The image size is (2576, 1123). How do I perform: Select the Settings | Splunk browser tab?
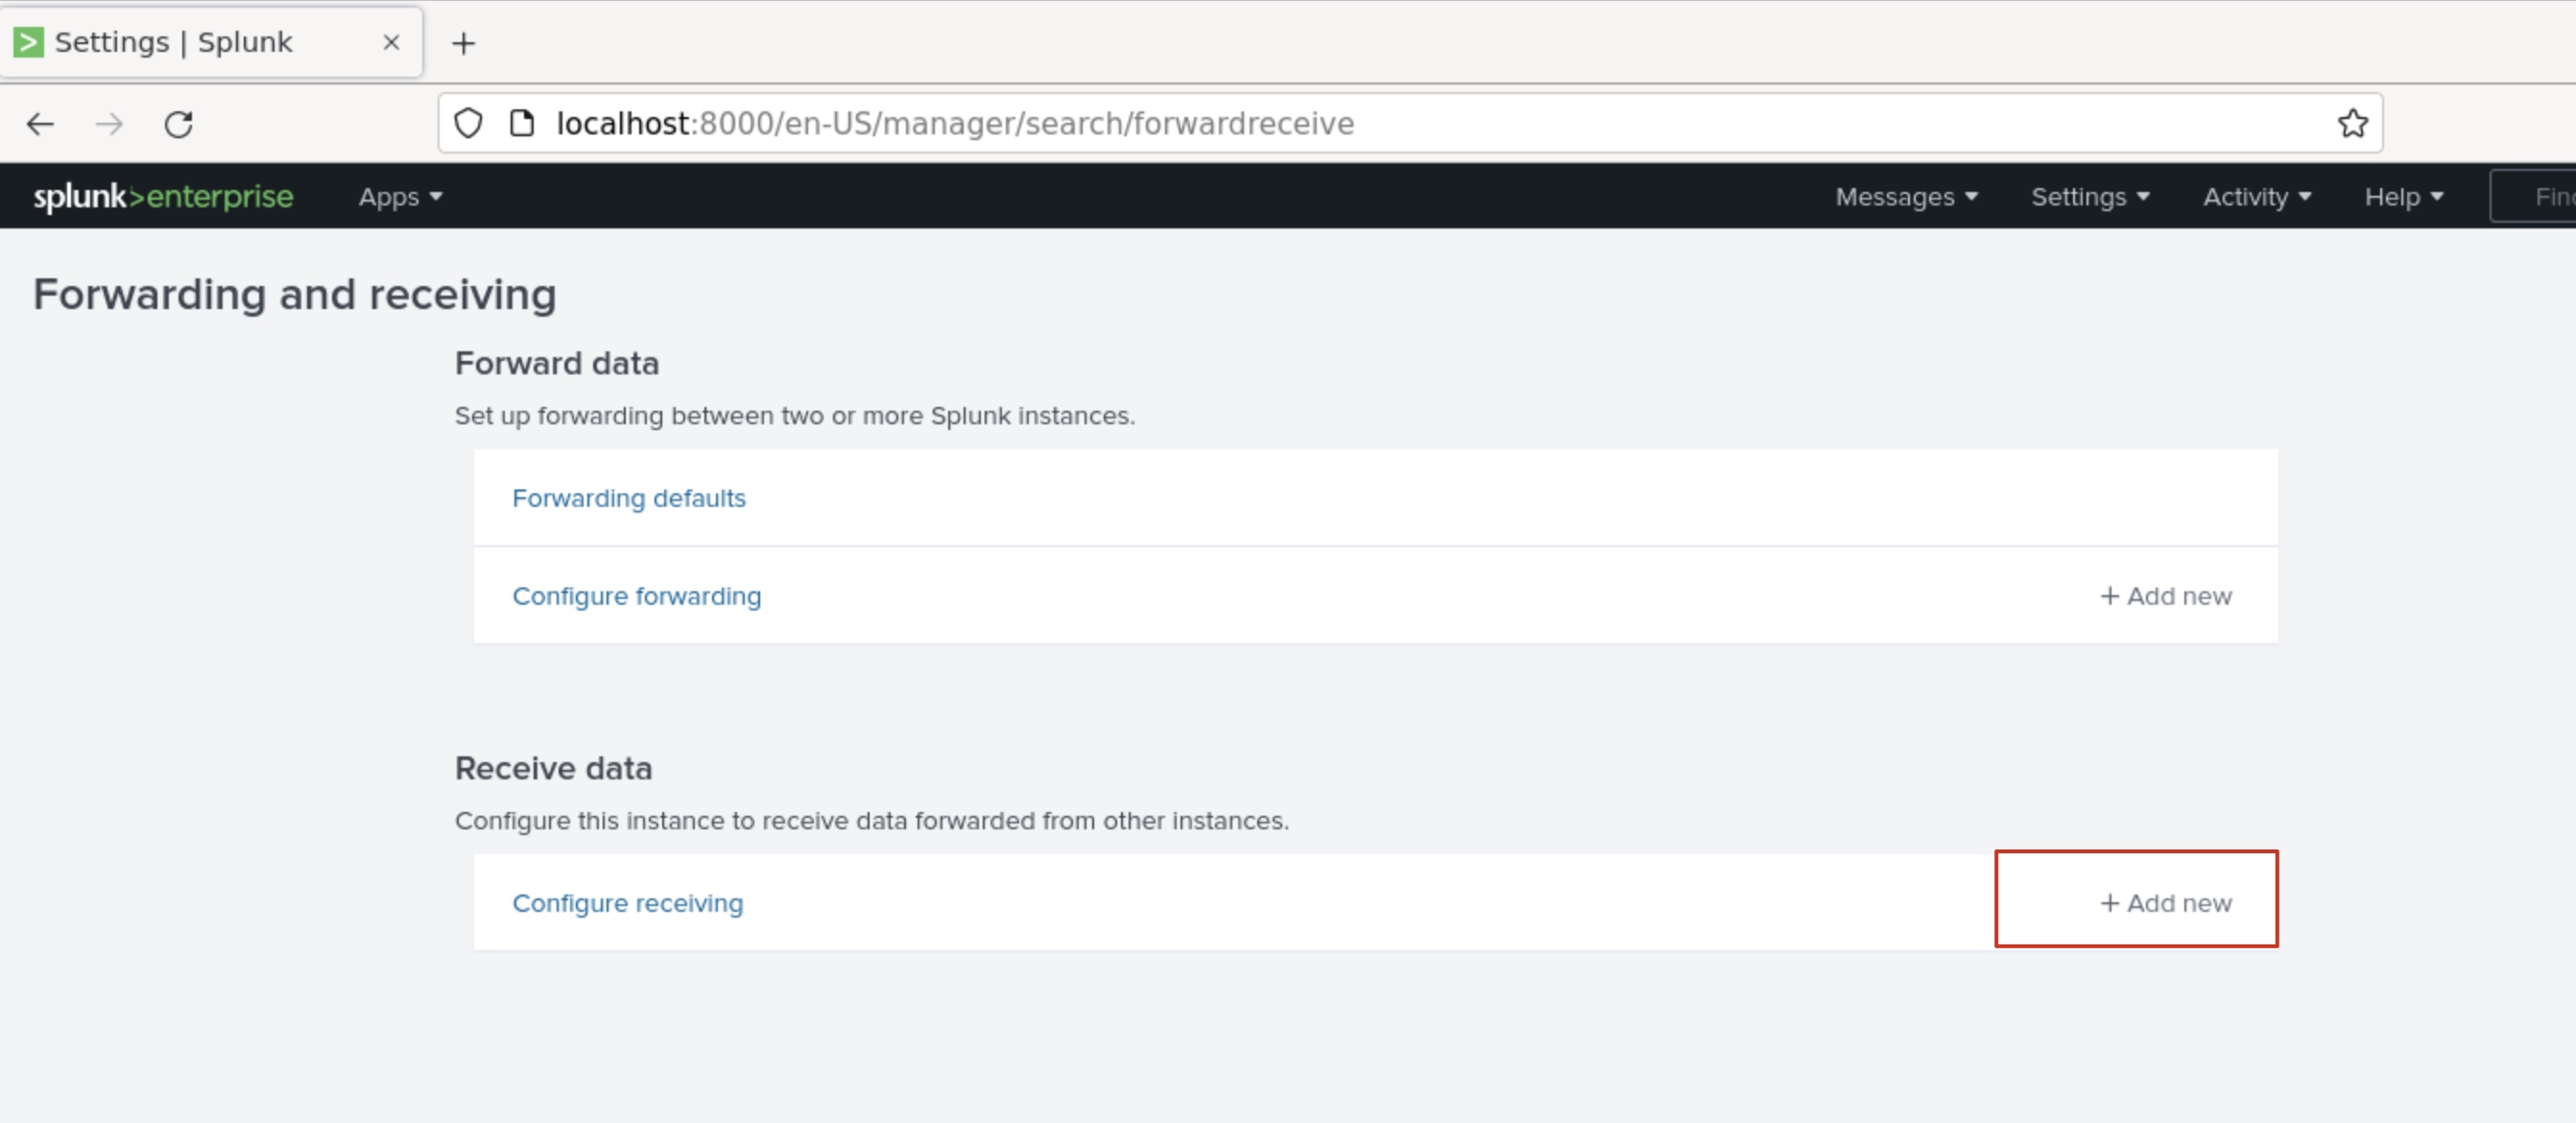click(211, 42)
